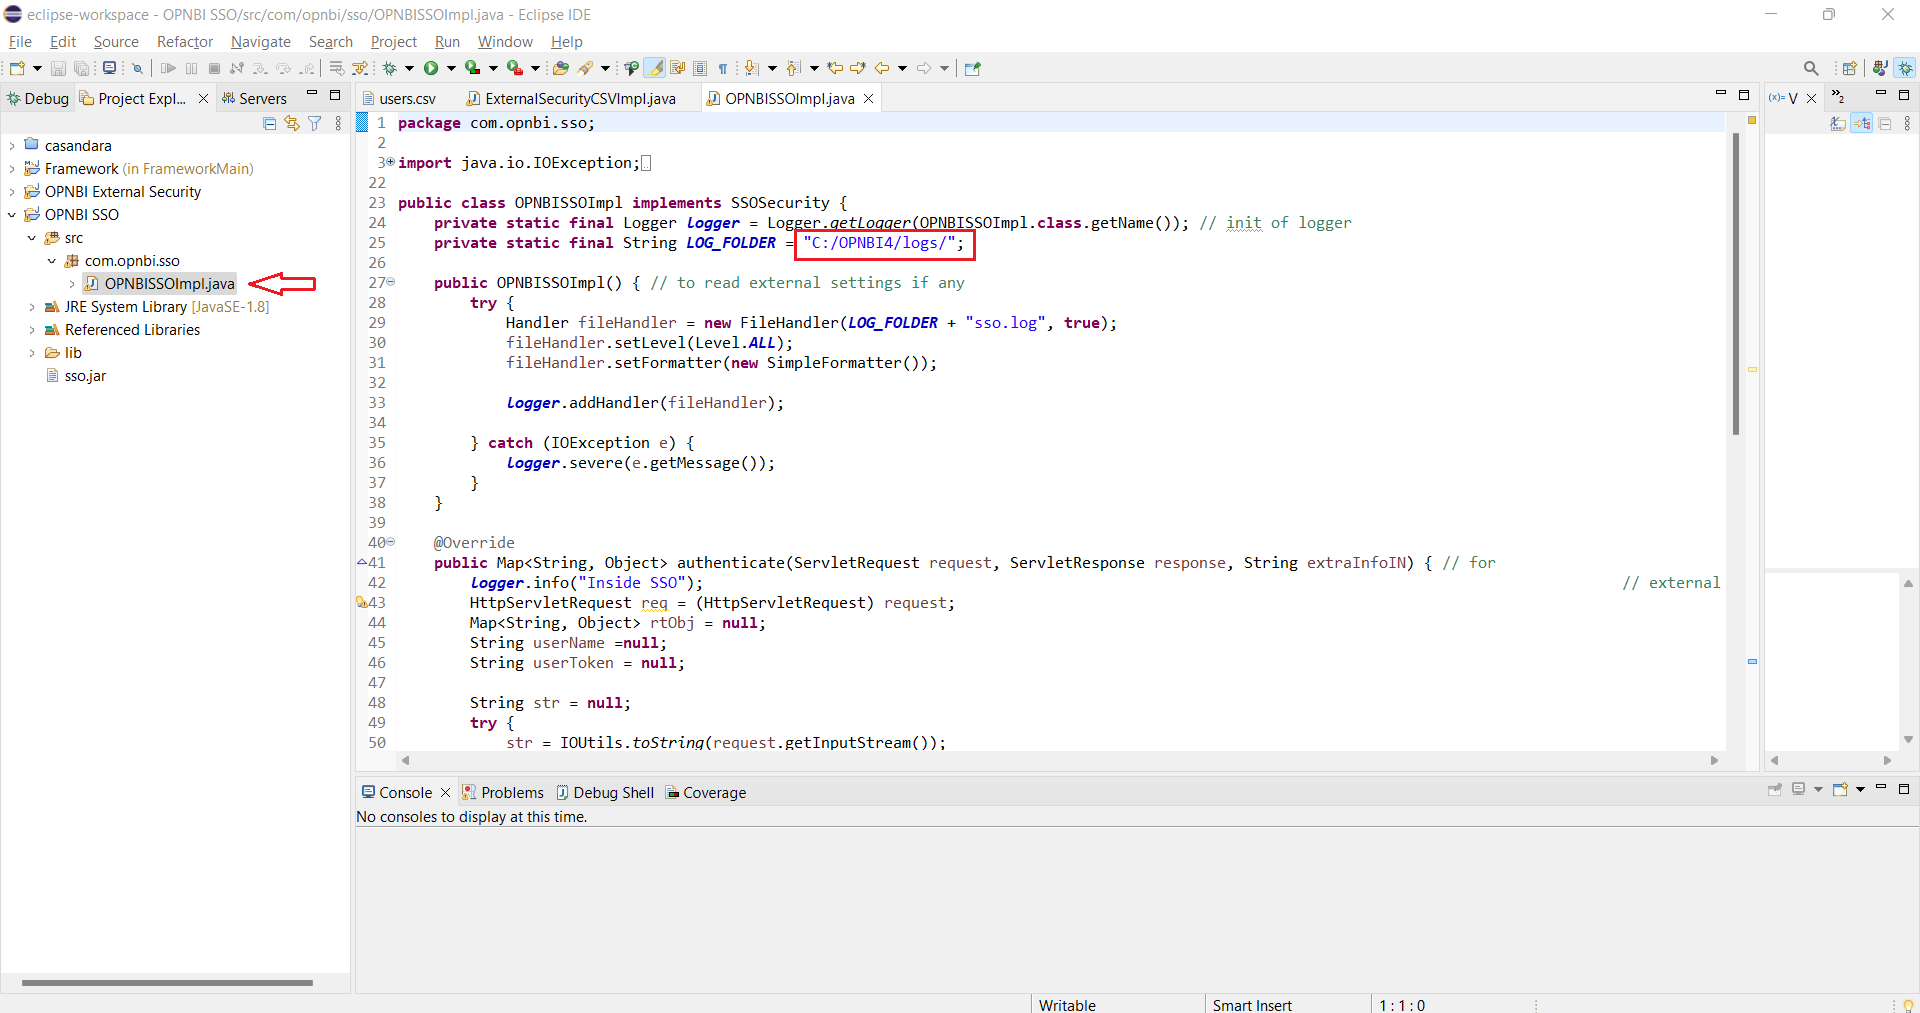Image resolution: width=1920 pixels, height=1013 pixels.
Task: Click the Step Over icon
Action: click(283, 68)
